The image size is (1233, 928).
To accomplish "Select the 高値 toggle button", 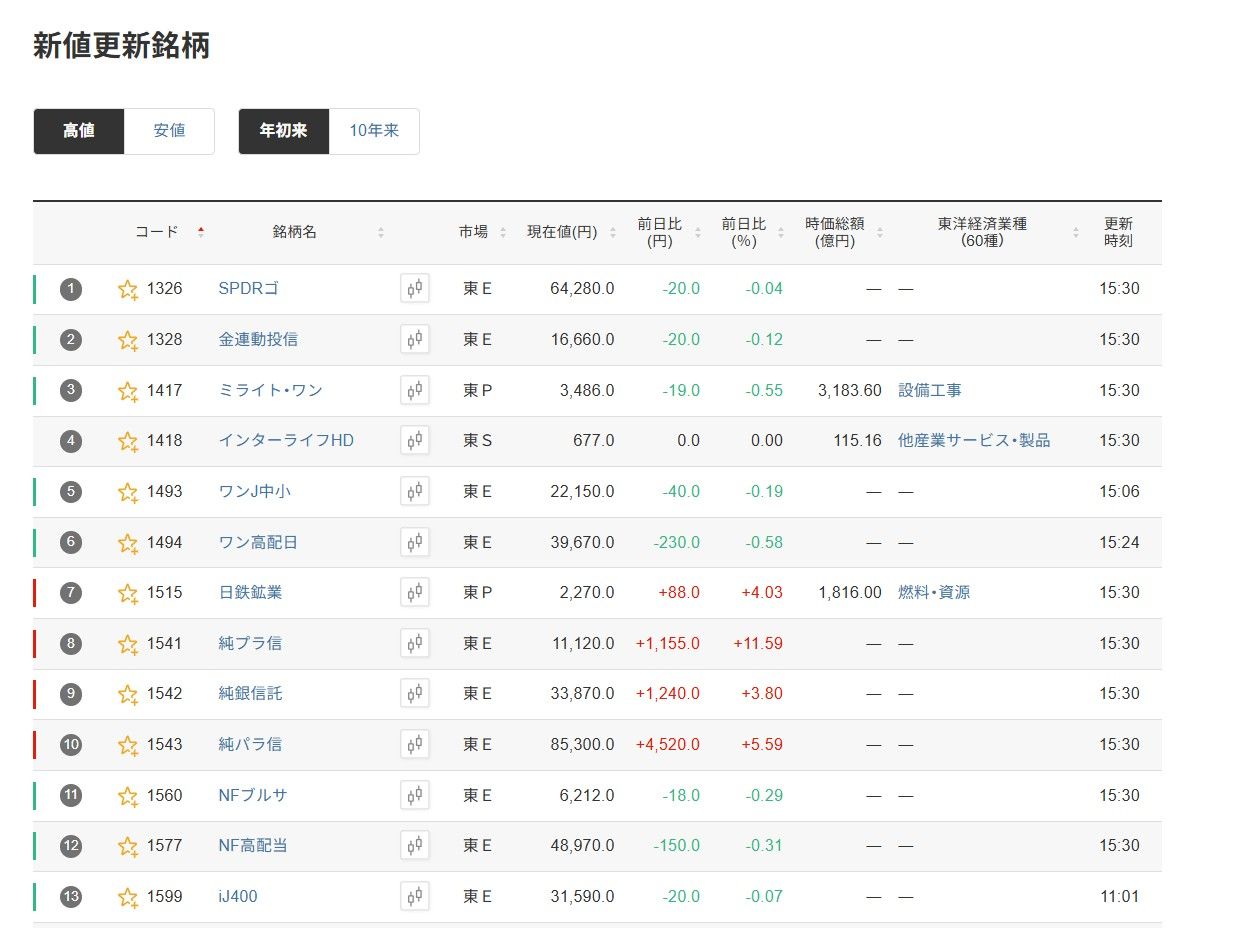I will (x=79, y=131).
